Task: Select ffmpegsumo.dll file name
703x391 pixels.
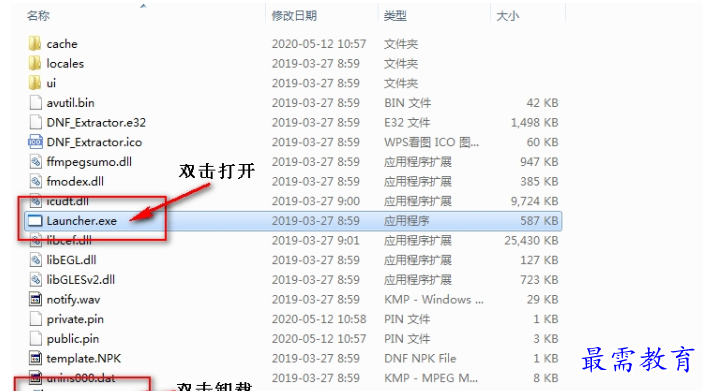Action: point(89,162)
